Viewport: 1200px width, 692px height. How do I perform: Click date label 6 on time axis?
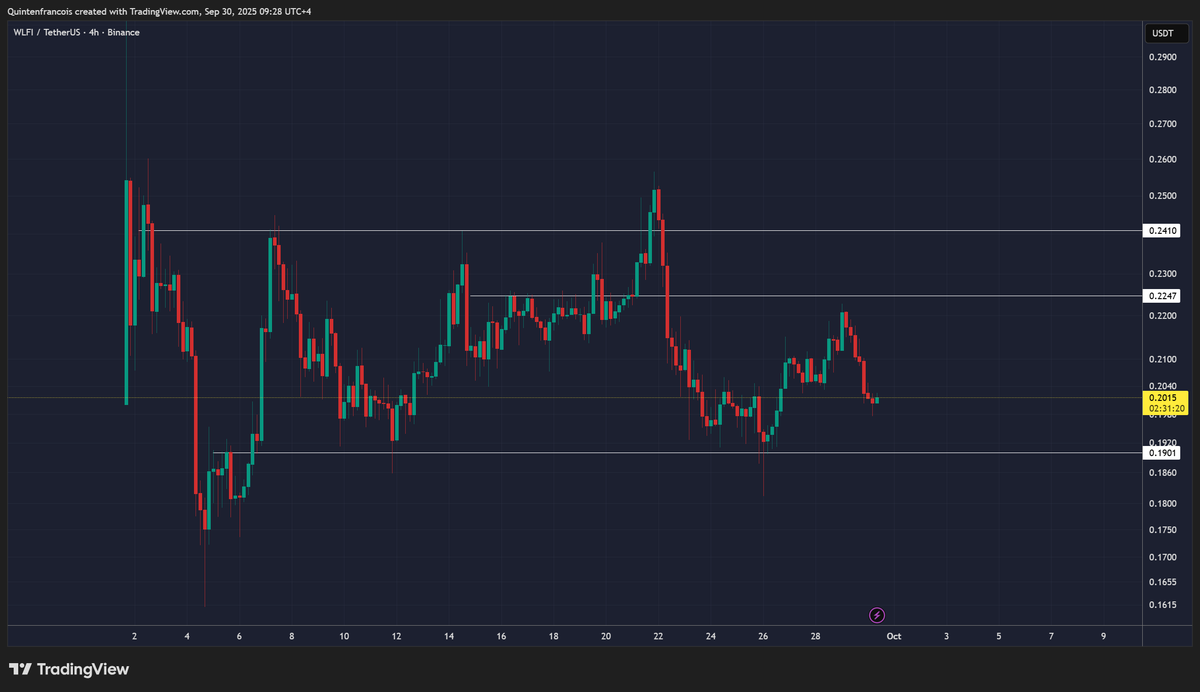click(239, 636)
